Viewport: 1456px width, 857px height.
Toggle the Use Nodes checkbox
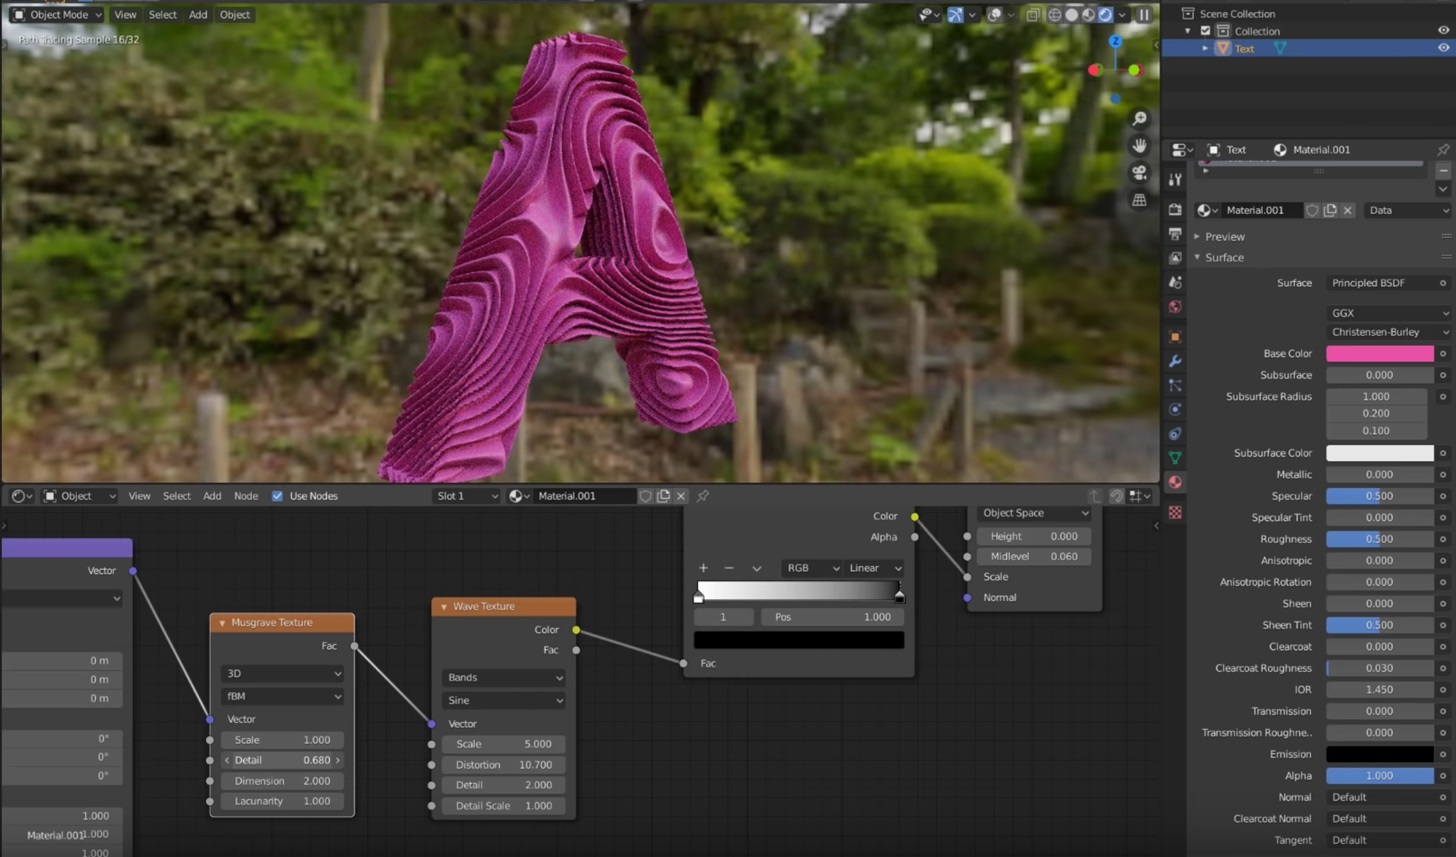277,495
